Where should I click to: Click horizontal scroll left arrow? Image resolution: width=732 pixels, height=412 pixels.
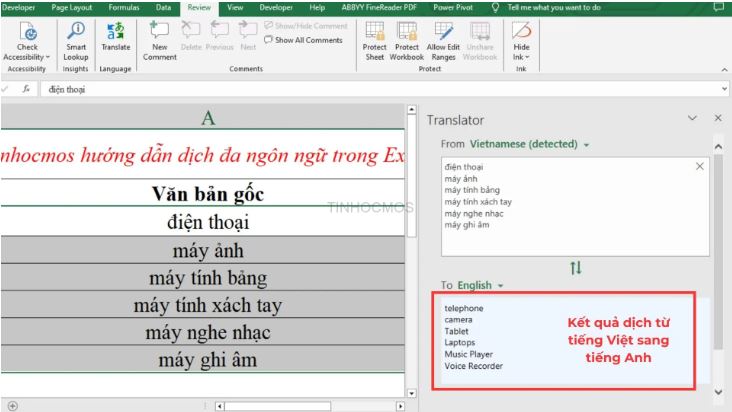pyautogui.click(x=219, y=406)
